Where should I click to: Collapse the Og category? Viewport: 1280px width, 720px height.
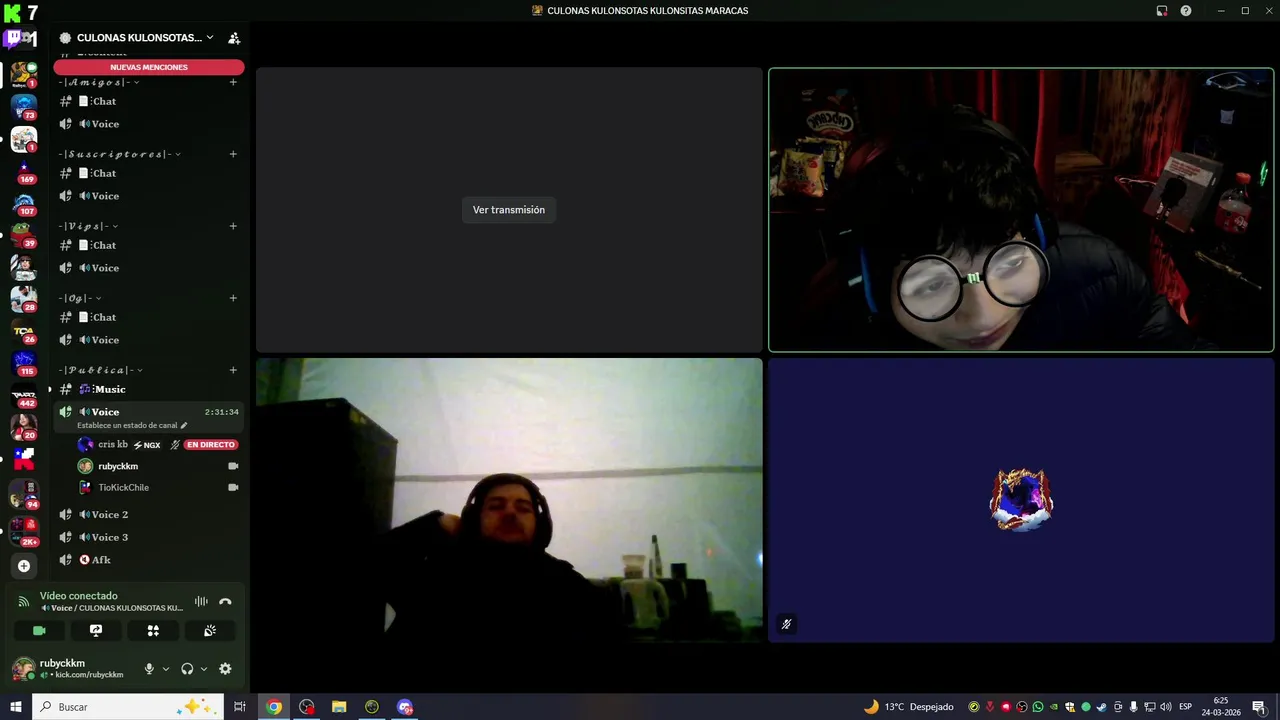(x=80, y=298)
